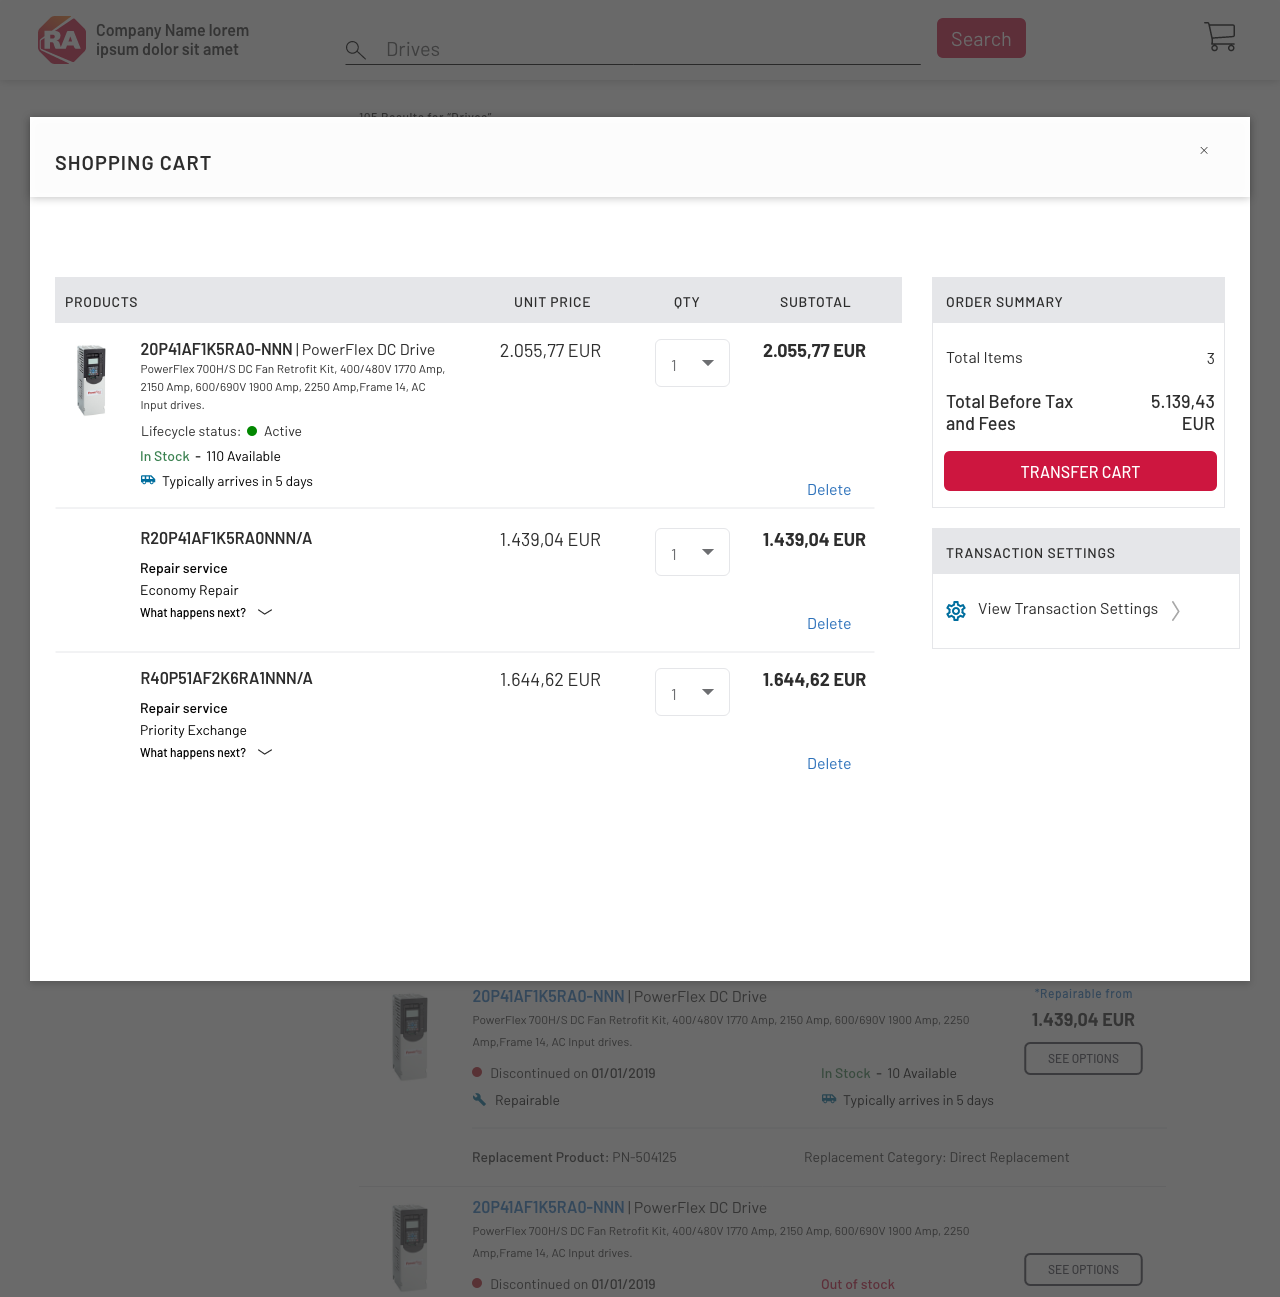Click the RA company logo
The image size is (1280, 1297).
[x=61, y=40]
